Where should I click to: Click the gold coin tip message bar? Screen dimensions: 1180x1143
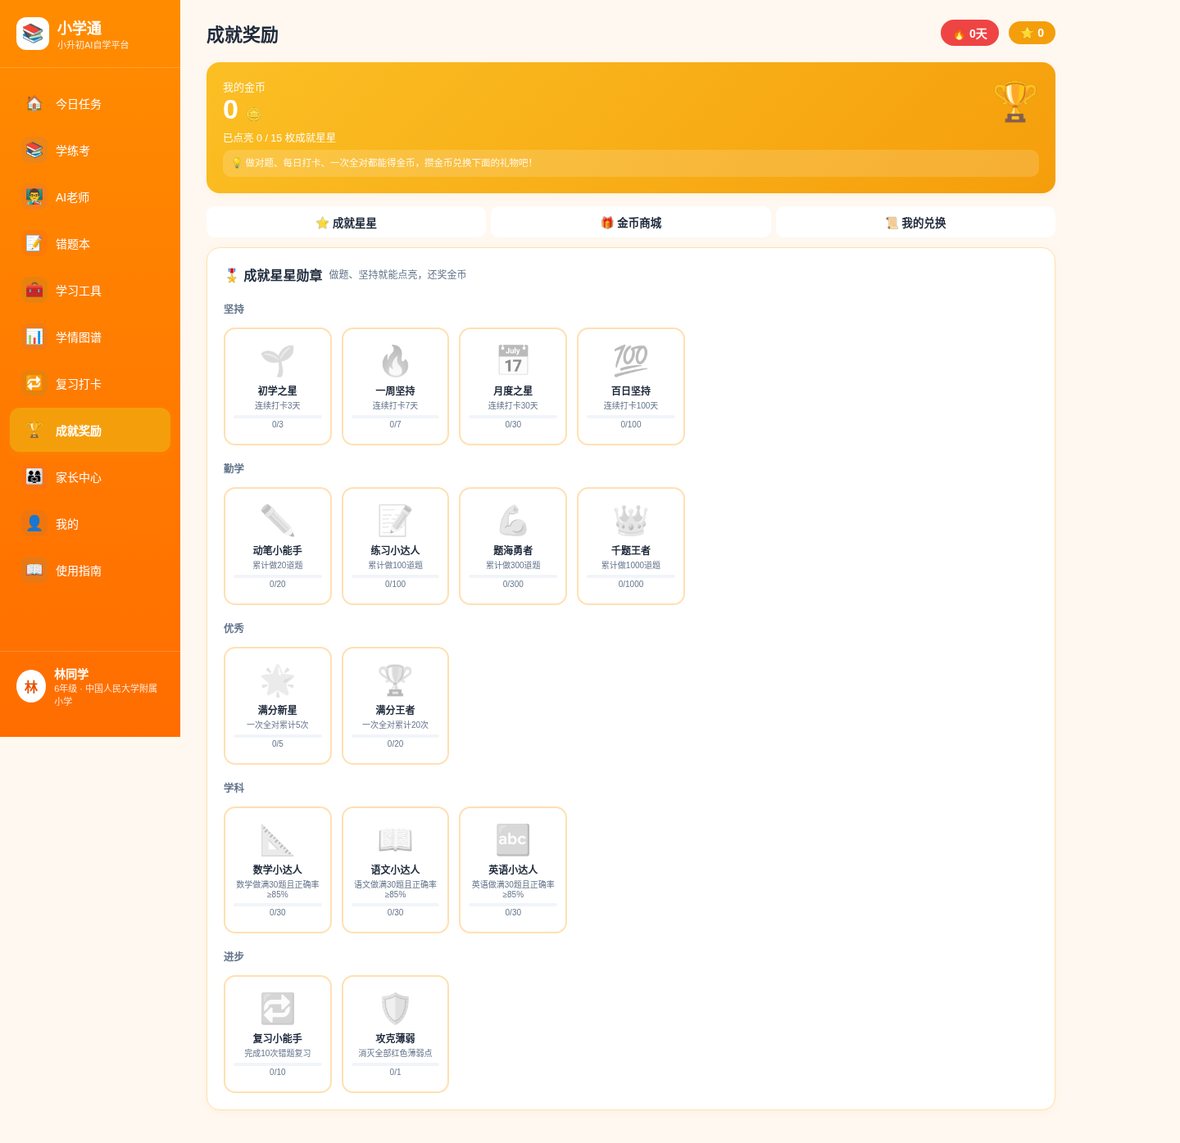pyautogui.click(x=631, y=163)
